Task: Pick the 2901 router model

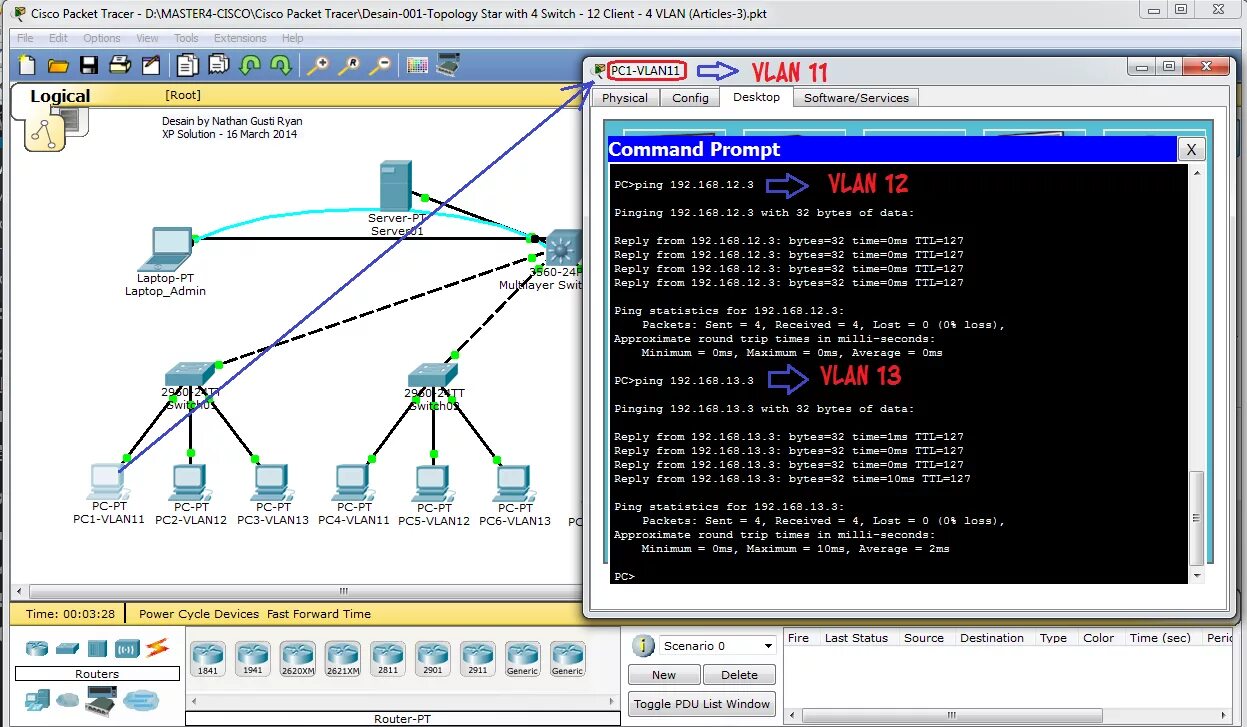Action: [433, 659]
